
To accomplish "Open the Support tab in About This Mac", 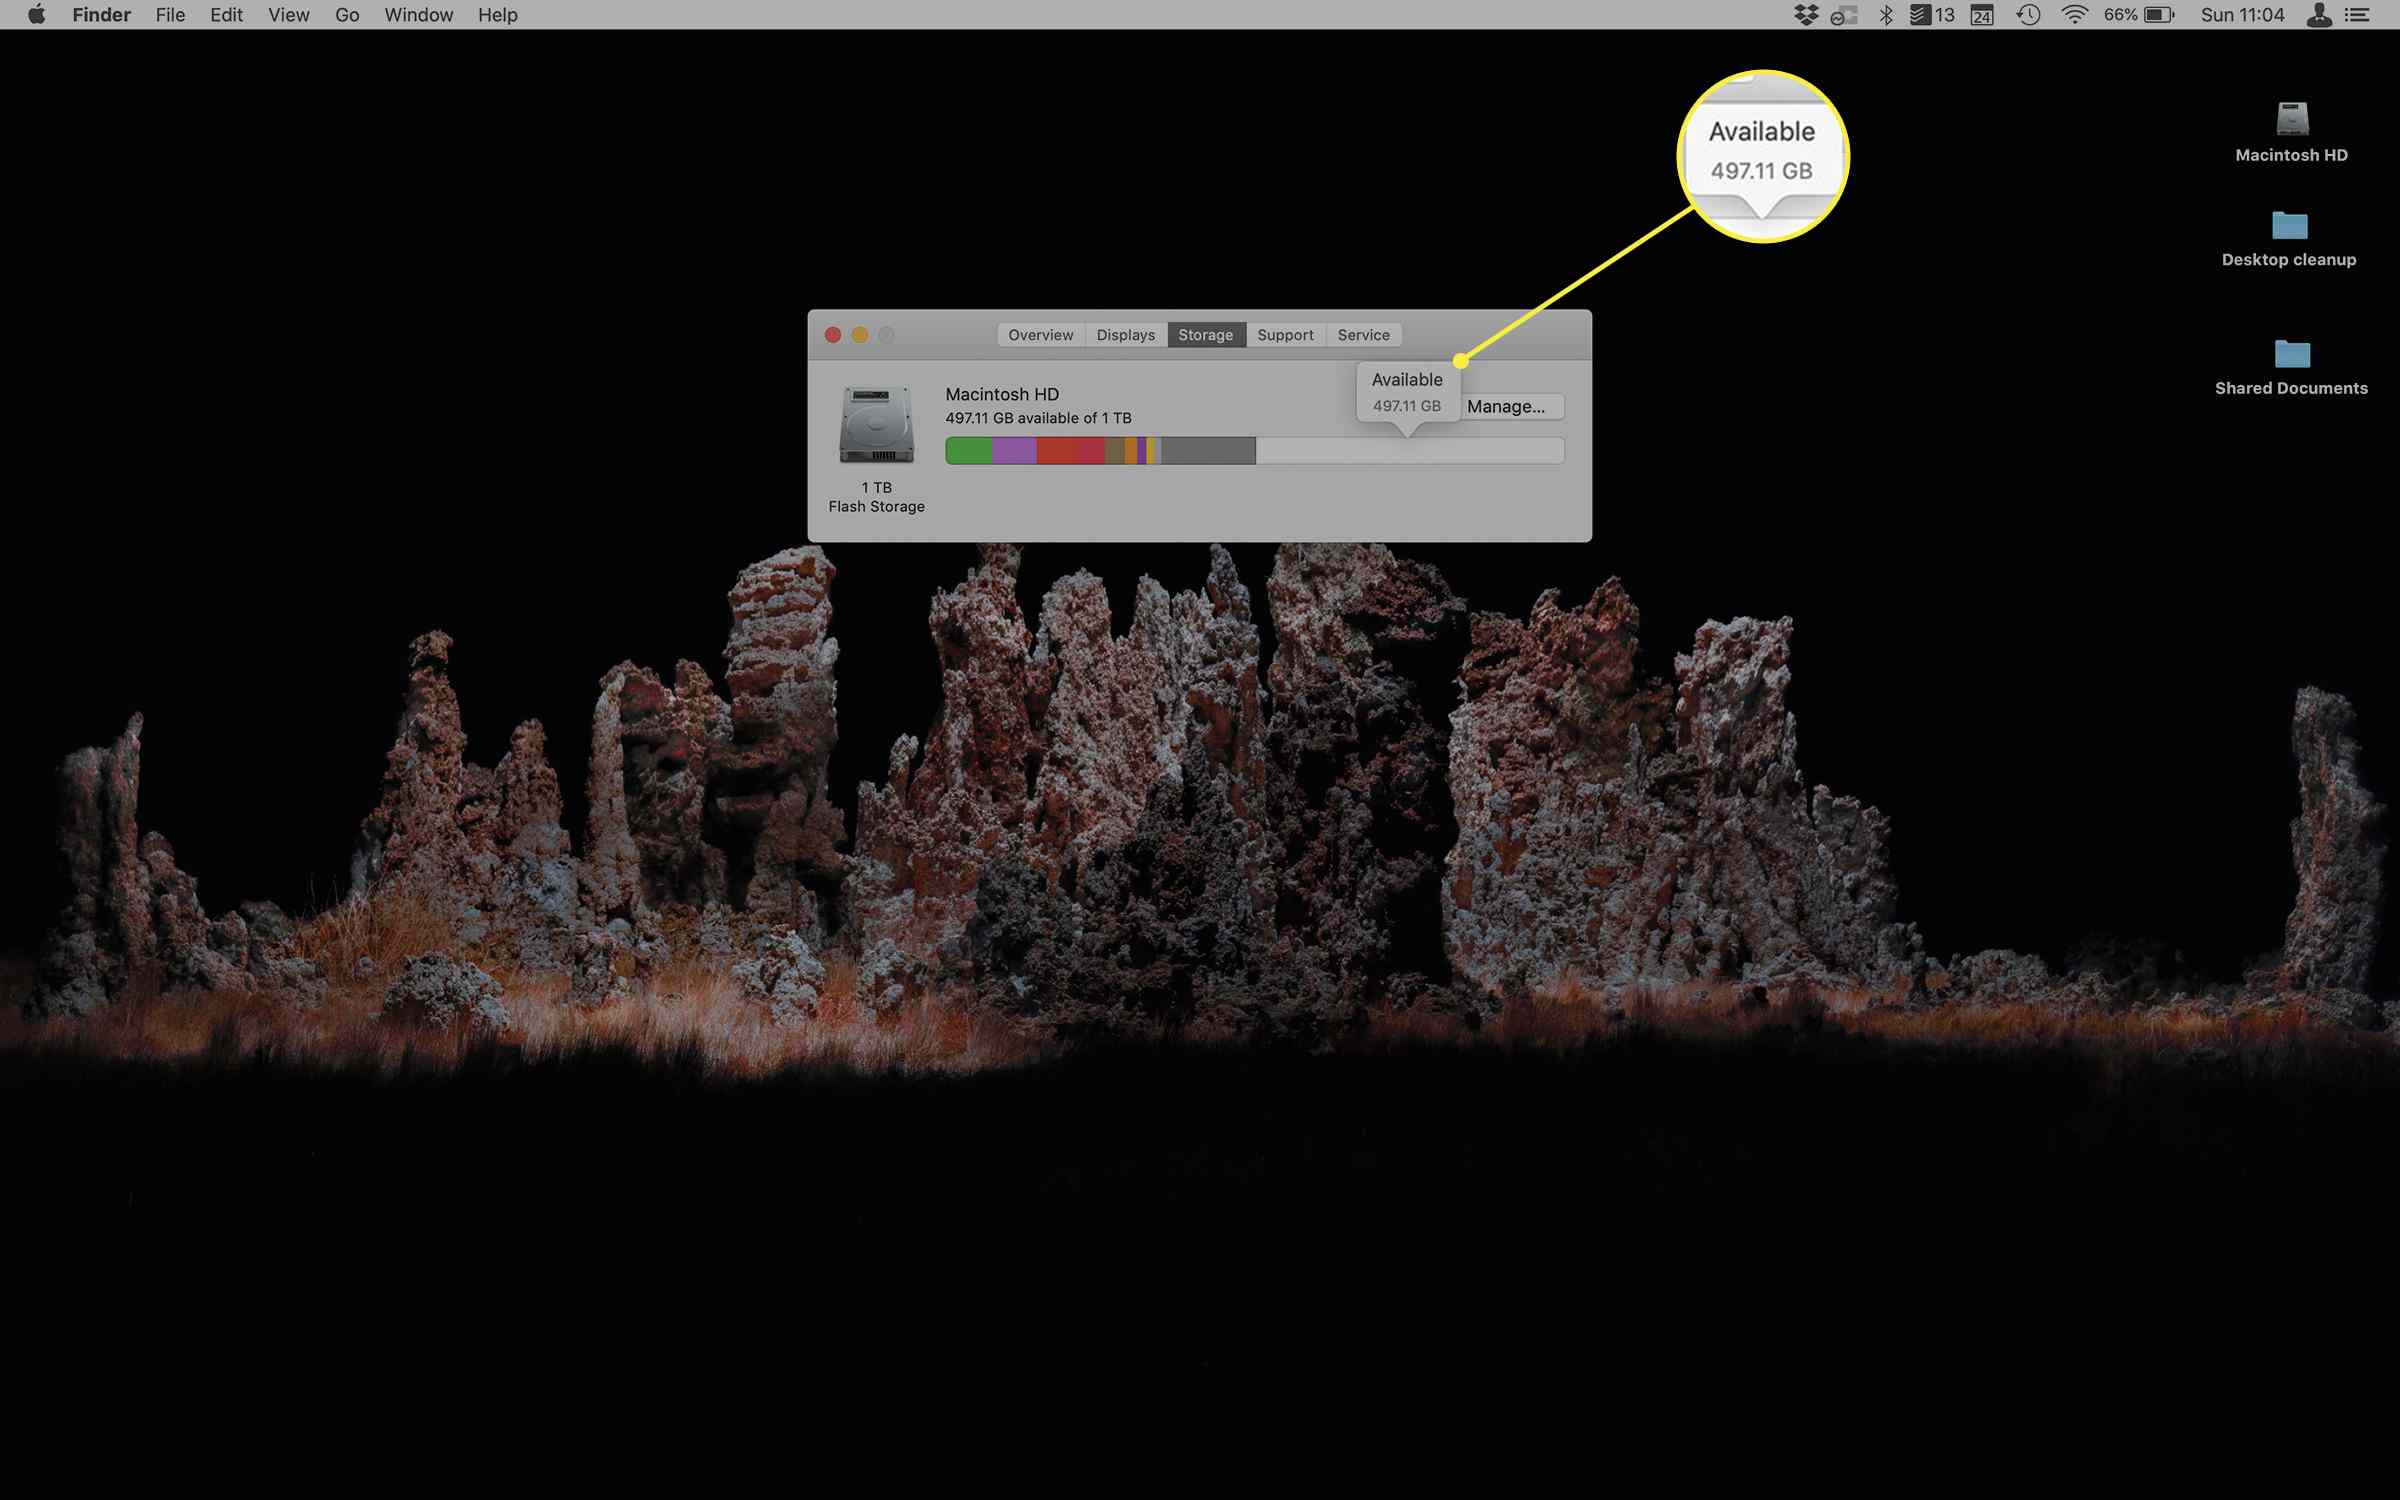I will [1284, 334].
